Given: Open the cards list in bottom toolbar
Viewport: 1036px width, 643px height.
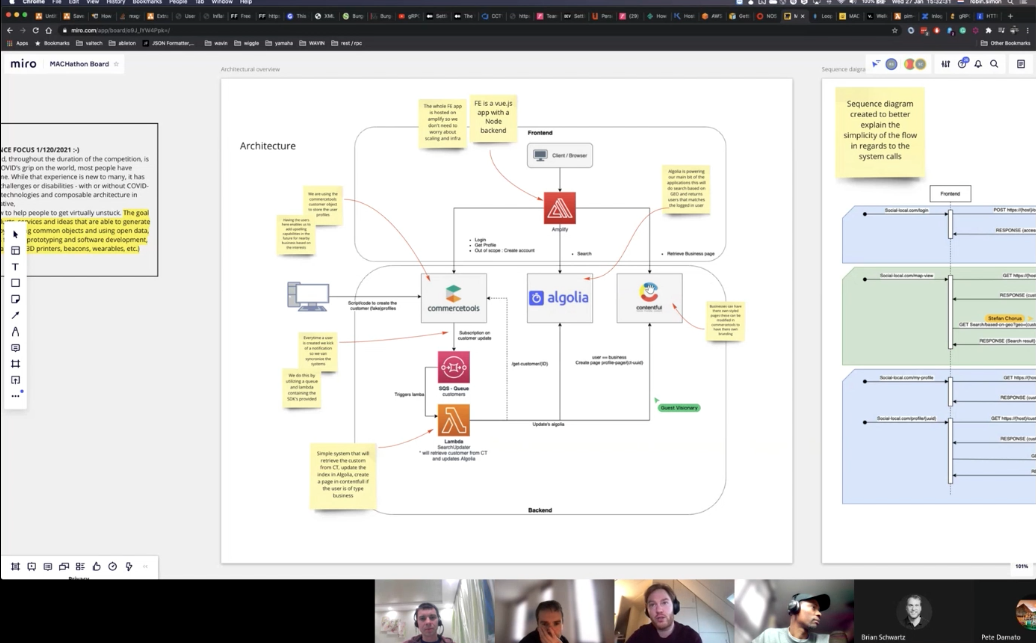Looking at the screenshot, I should [x=80, y=566].
